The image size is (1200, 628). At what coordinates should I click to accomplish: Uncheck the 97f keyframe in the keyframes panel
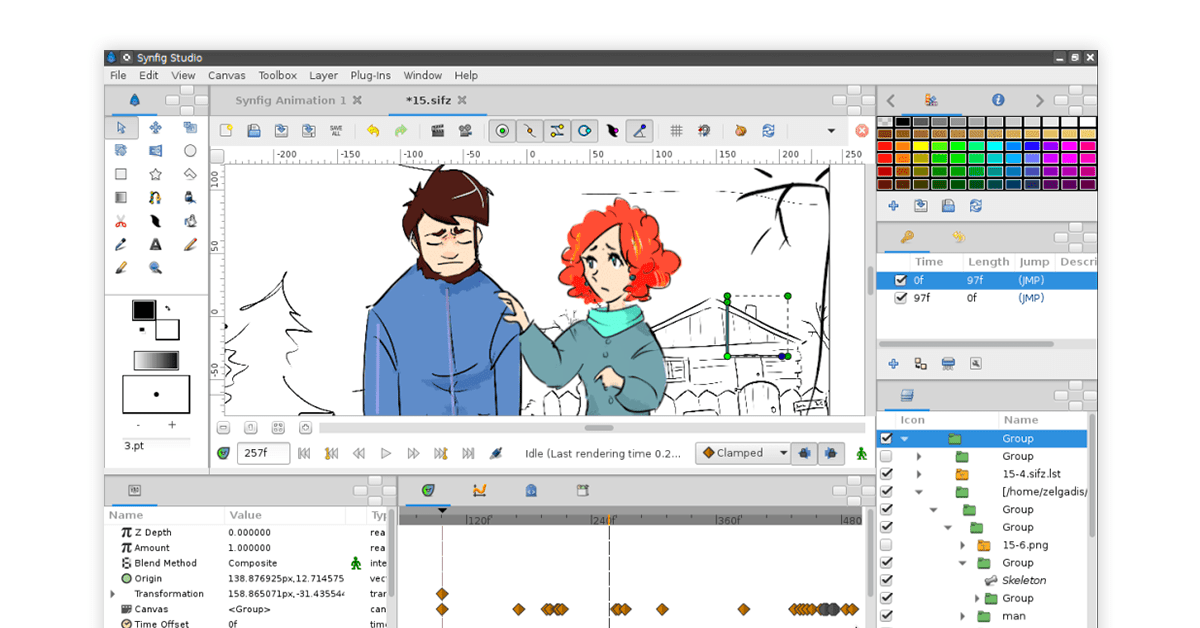[x=901, y=296]
